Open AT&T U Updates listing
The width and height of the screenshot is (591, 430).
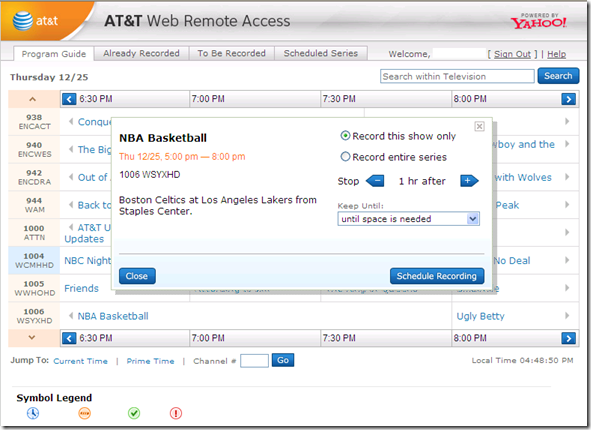coord(87,233)
